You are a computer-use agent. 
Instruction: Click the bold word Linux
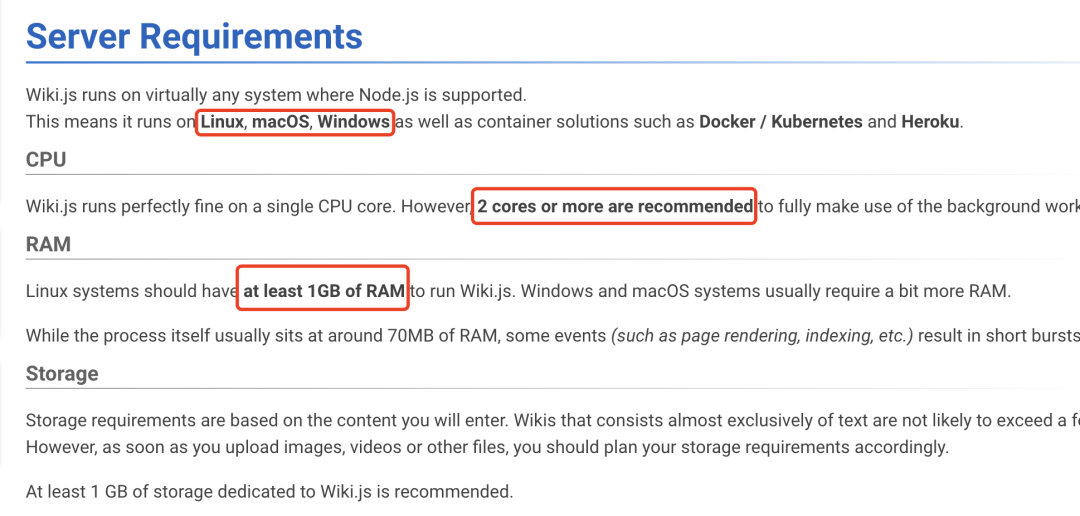222,122
